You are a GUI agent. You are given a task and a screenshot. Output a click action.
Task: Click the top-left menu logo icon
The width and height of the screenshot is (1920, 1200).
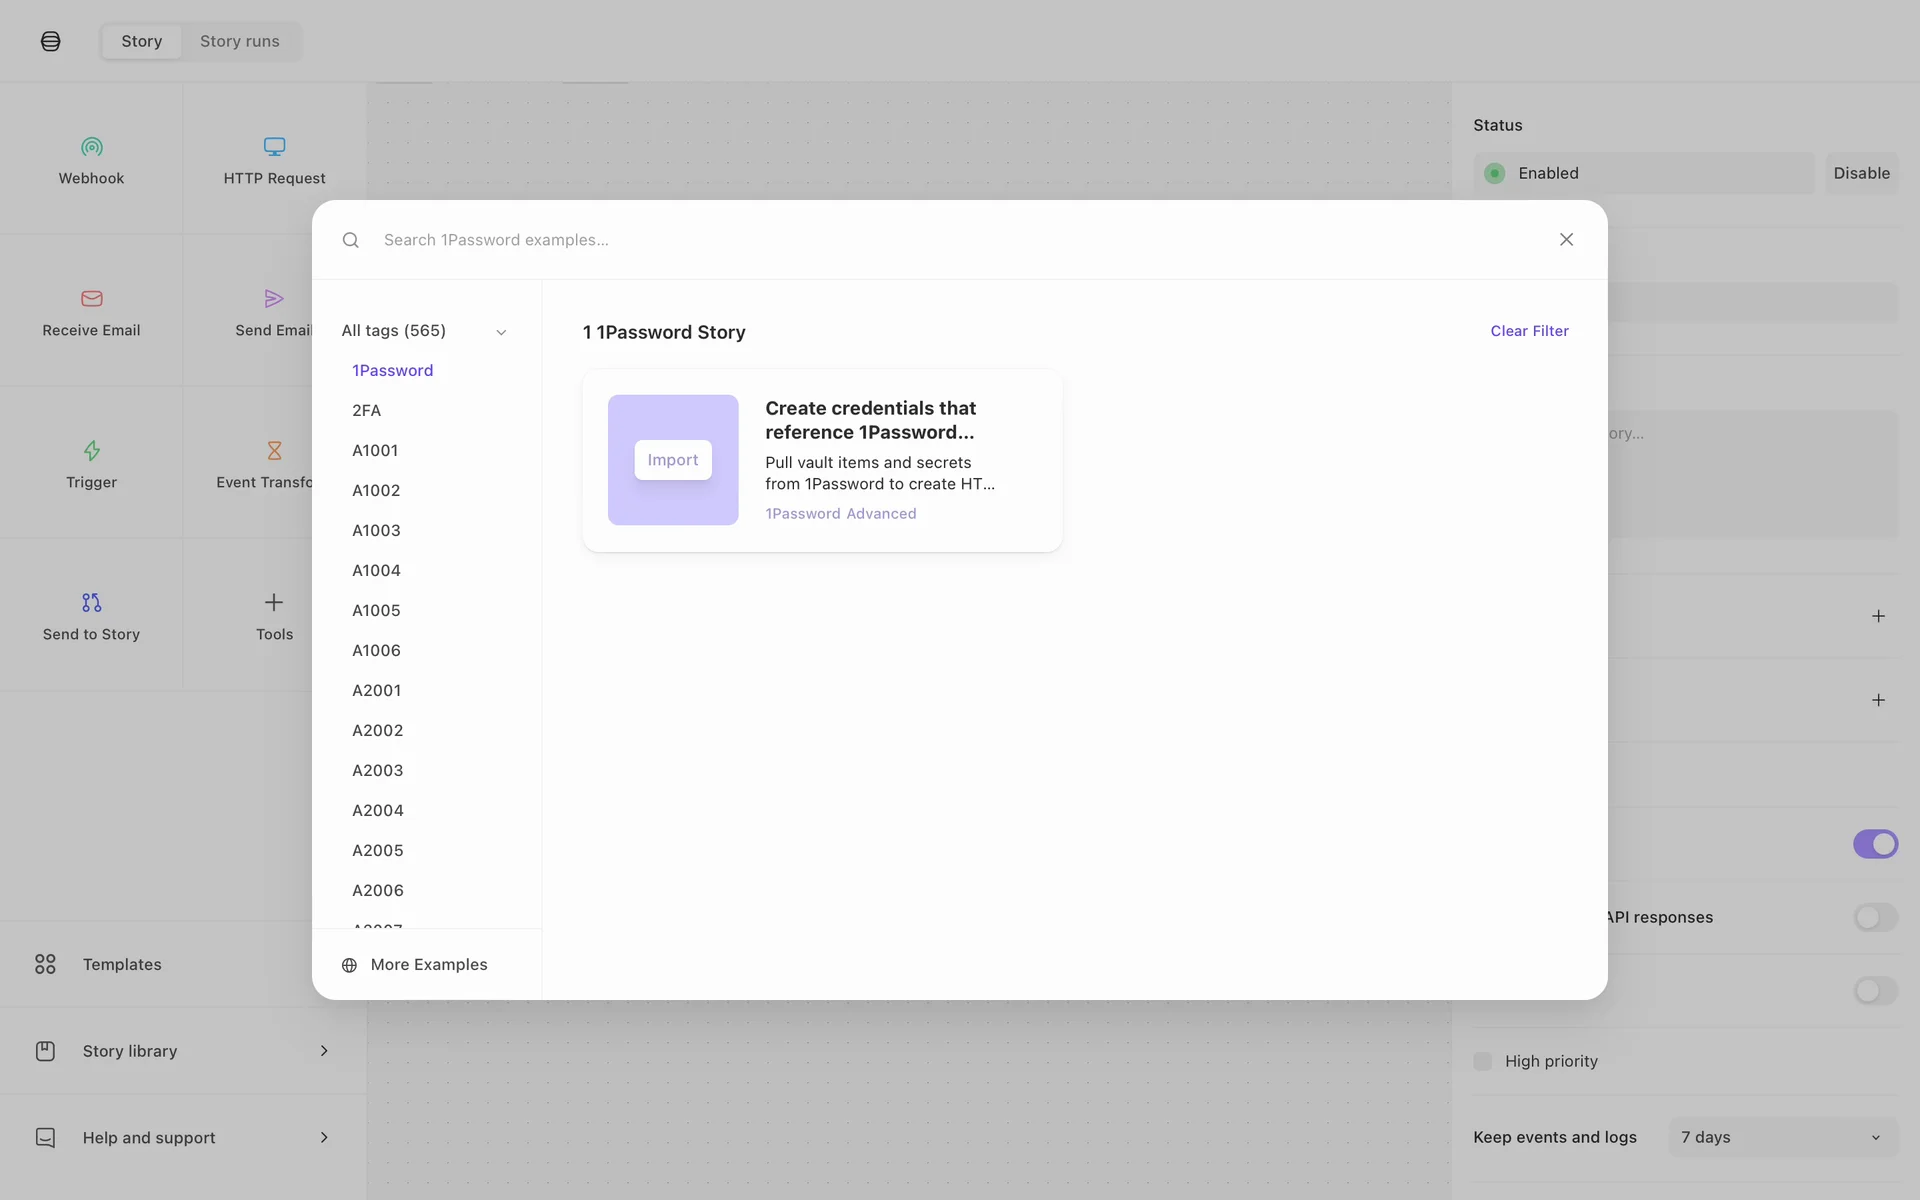pyautogui.click(x=51, y=41)
